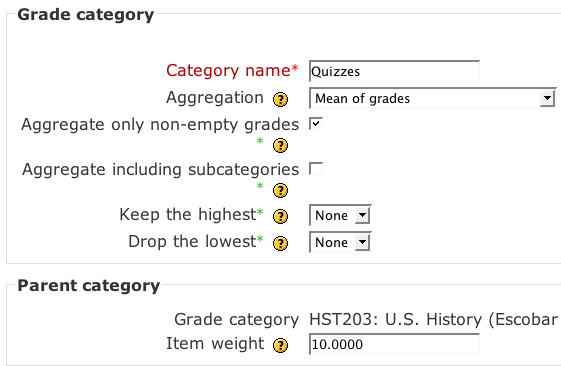Viewport: 561px width, 366px height.
Task: Click the Aggregate only non-empty grades label
Action: point(160,125)
